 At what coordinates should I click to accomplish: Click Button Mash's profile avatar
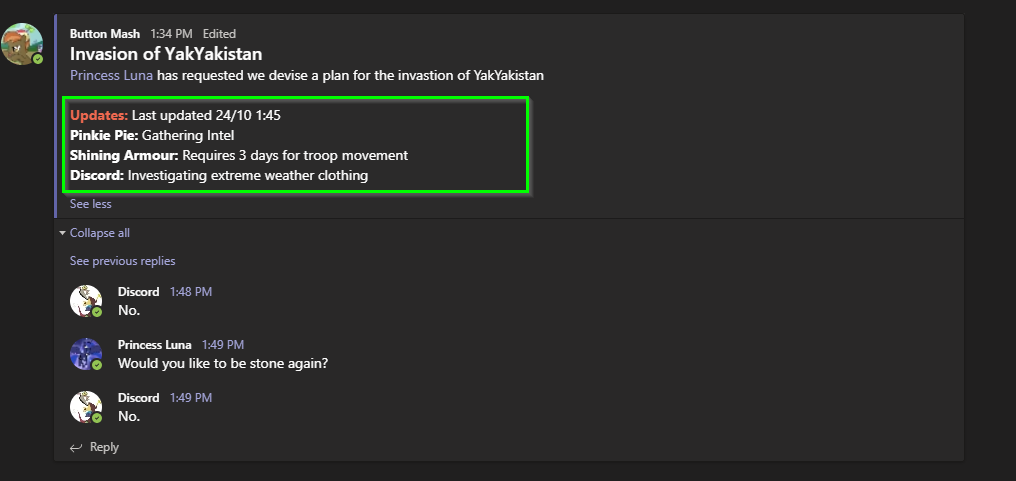pyautogui.click(x=22, y=43)
